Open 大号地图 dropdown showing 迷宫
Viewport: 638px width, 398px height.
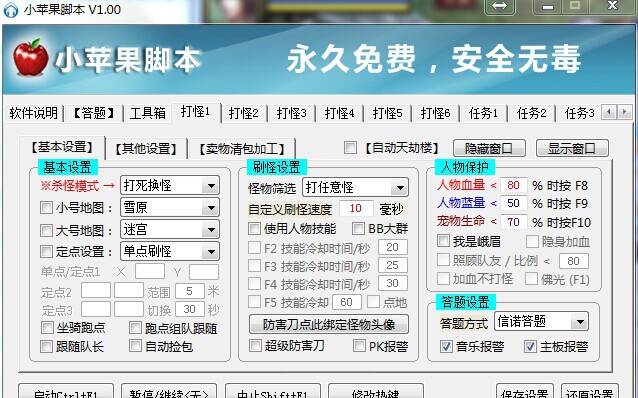tap(170, 230)
